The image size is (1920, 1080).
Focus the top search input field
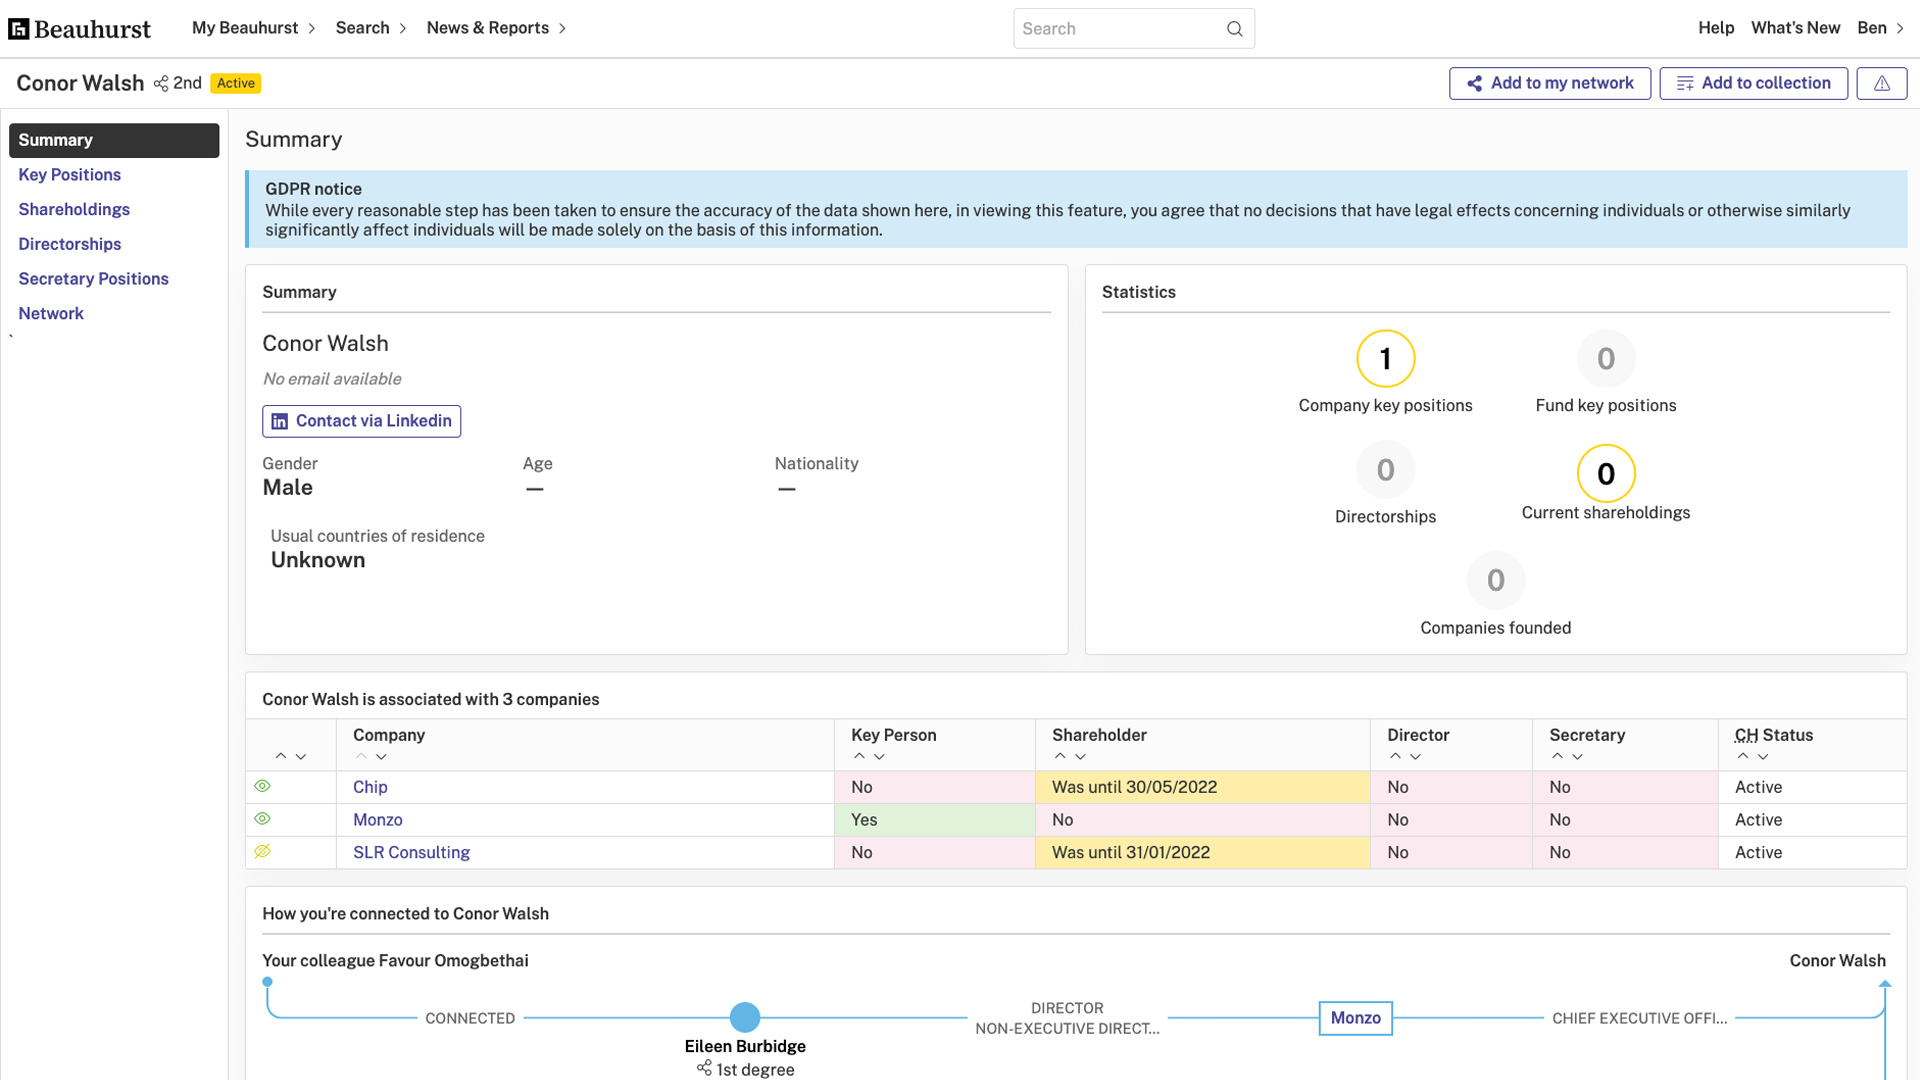1133,29
